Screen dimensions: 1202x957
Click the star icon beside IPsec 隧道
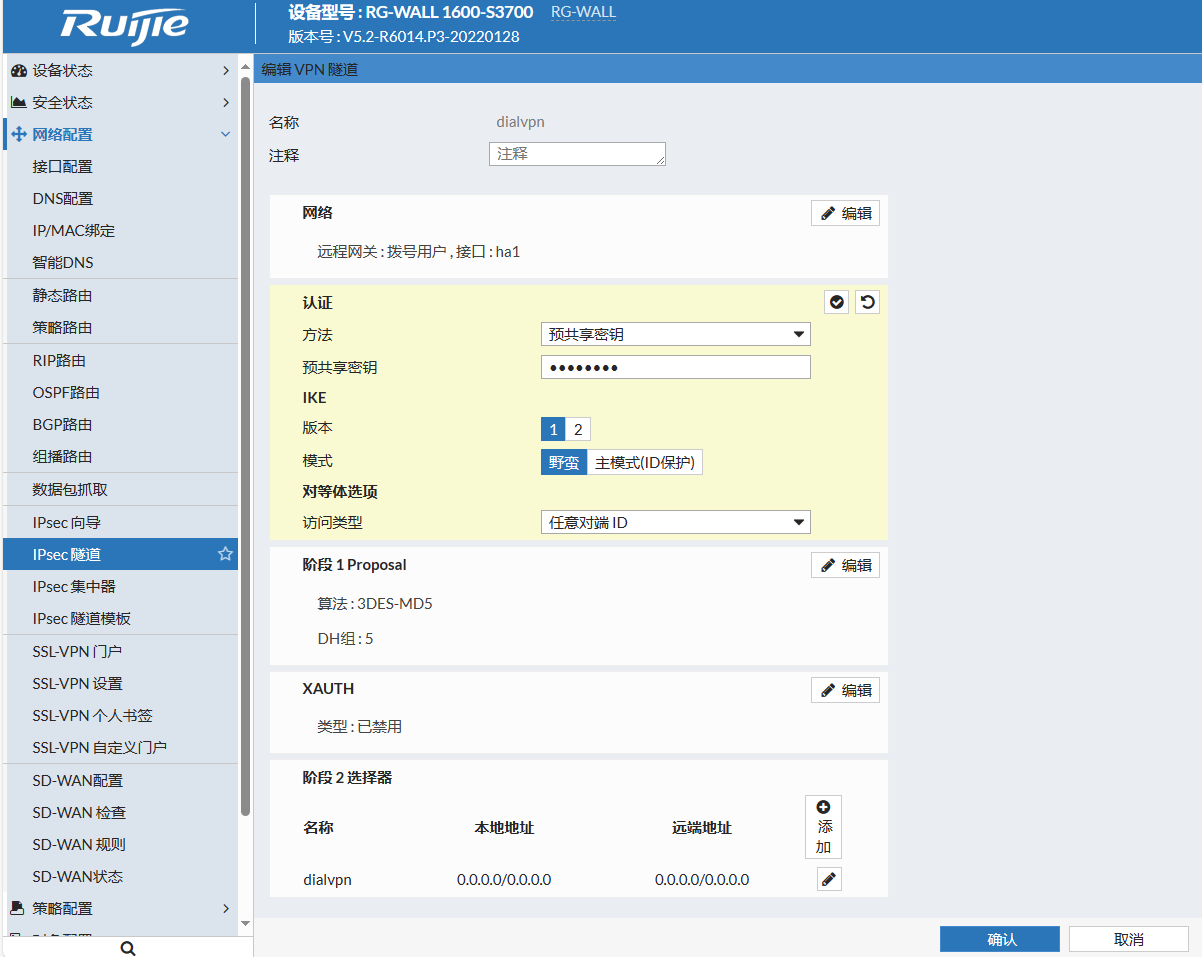click(x=225, y=554)
